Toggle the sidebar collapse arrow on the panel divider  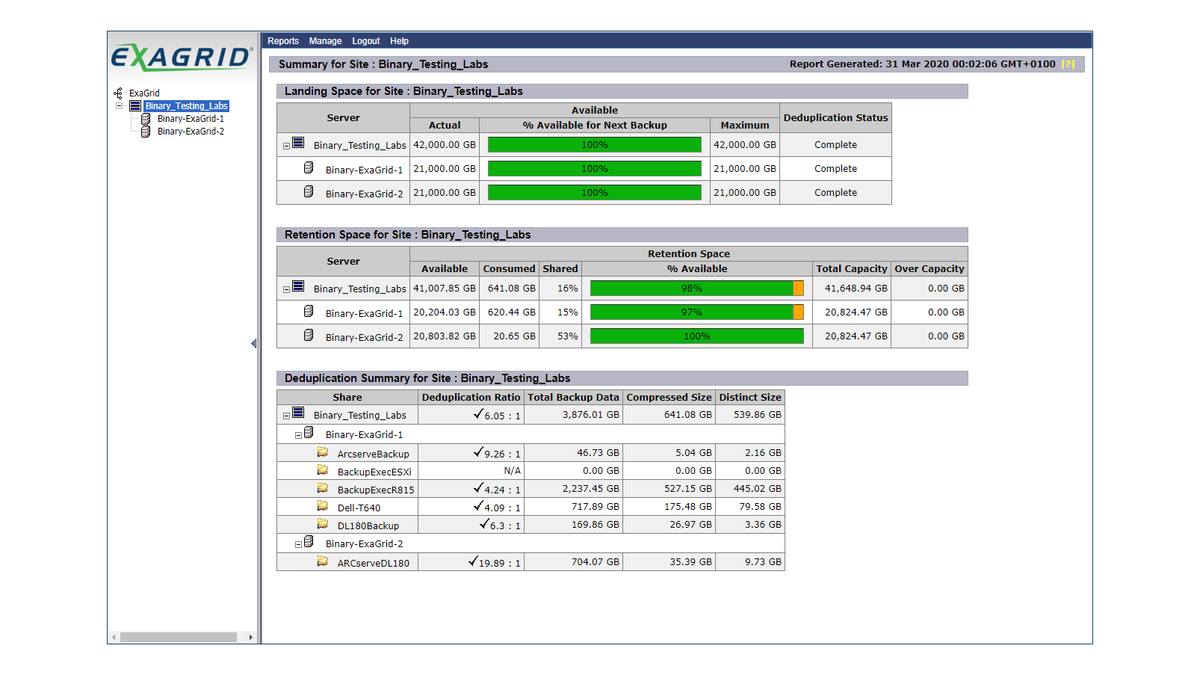(253, 342)
